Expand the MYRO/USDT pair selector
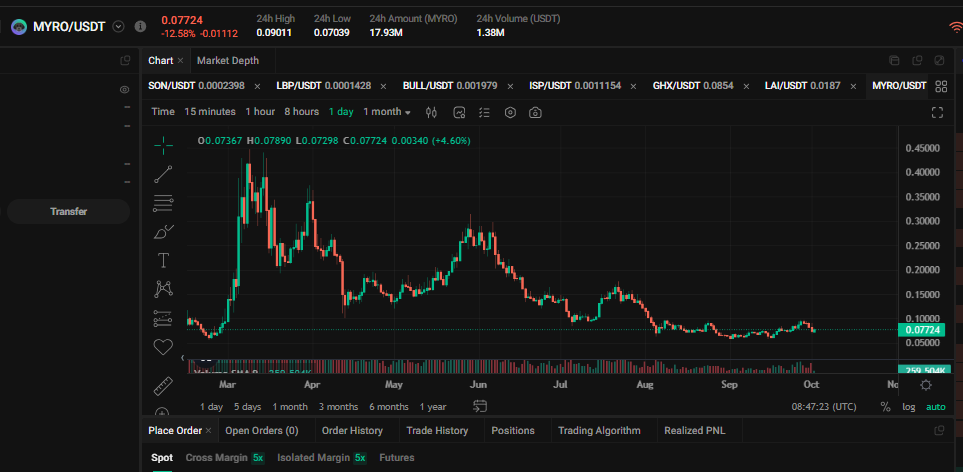The width and height of the screenshot is (963, 472). coord(119,26)
